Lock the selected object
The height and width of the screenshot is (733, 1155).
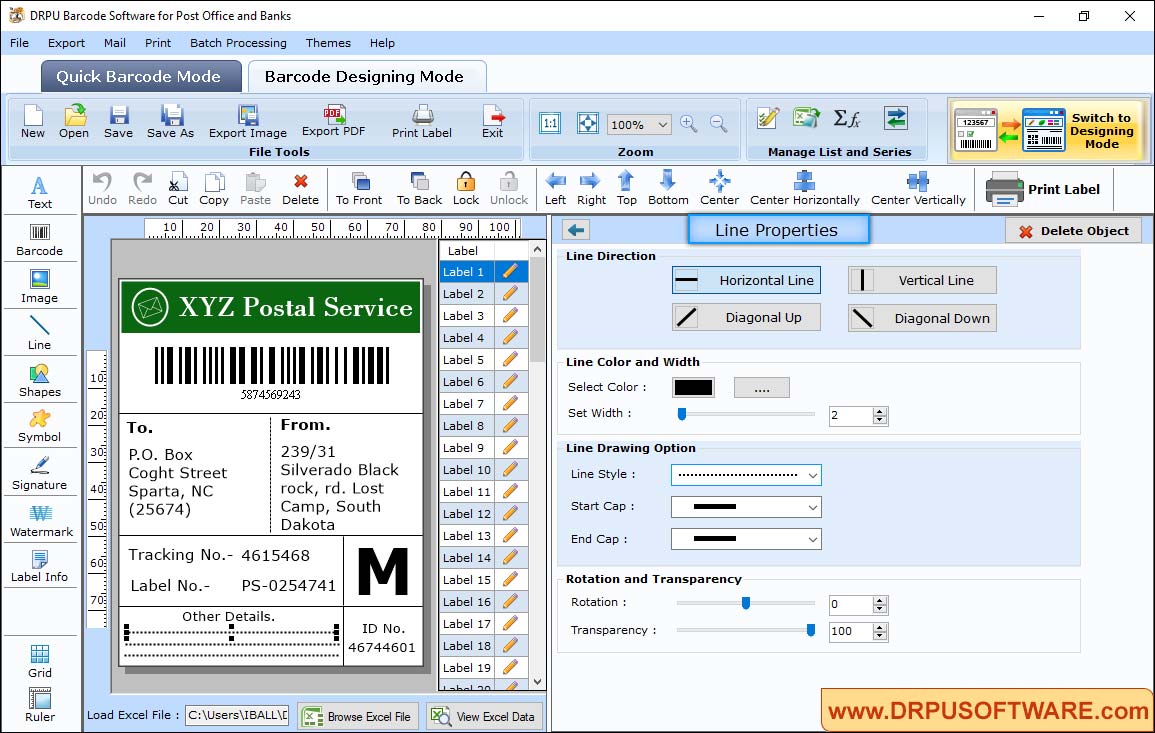pos(466,189)
